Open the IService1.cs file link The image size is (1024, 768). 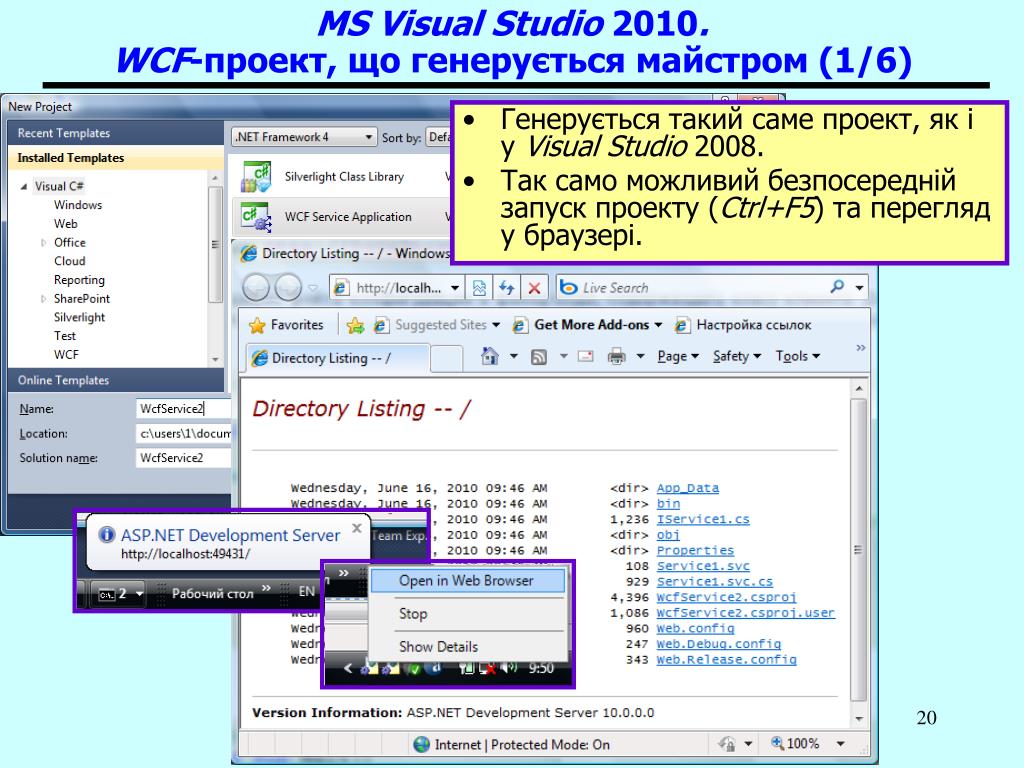(x=703, y=519)
